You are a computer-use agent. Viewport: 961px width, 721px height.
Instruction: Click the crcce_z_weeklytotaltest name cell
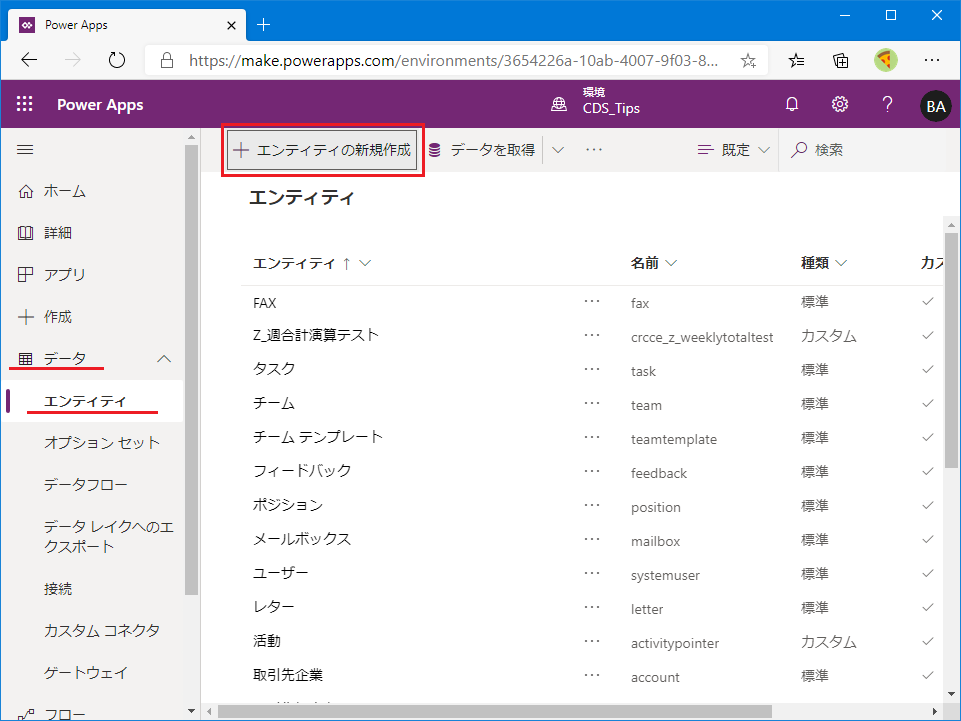[x=702, y=337]
